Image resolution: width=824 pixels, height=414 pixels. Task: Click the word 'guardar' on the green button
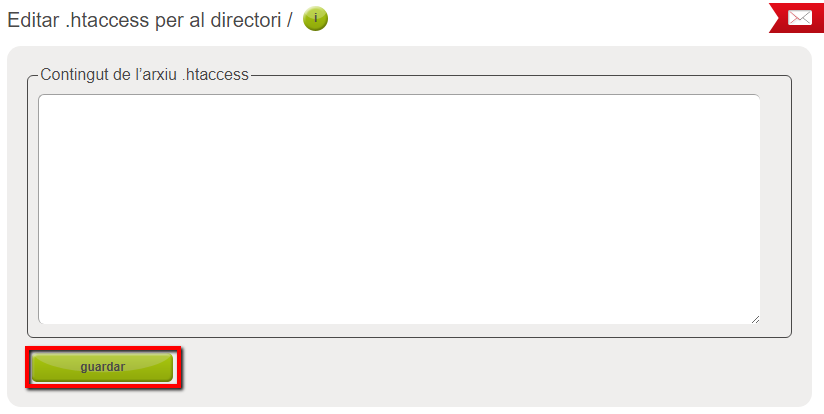102,367
